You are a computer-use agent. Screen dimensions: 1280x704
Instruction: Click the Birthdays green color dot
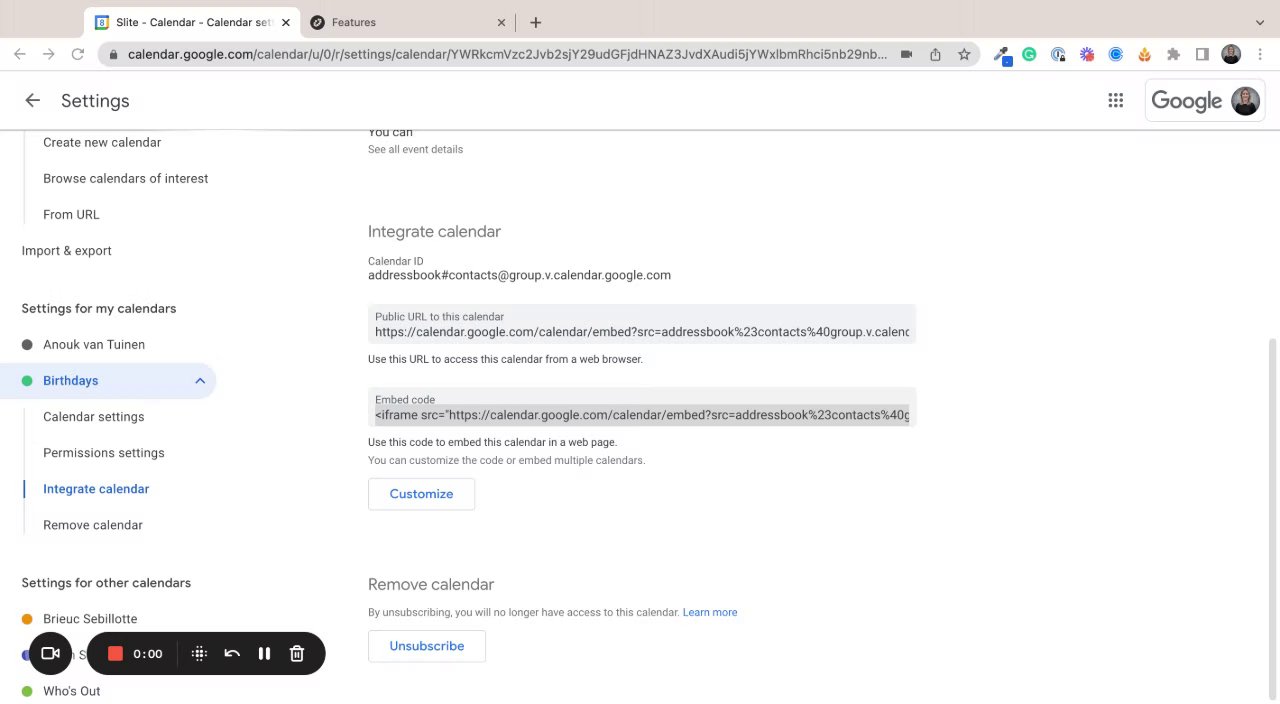tap(27, 381)
